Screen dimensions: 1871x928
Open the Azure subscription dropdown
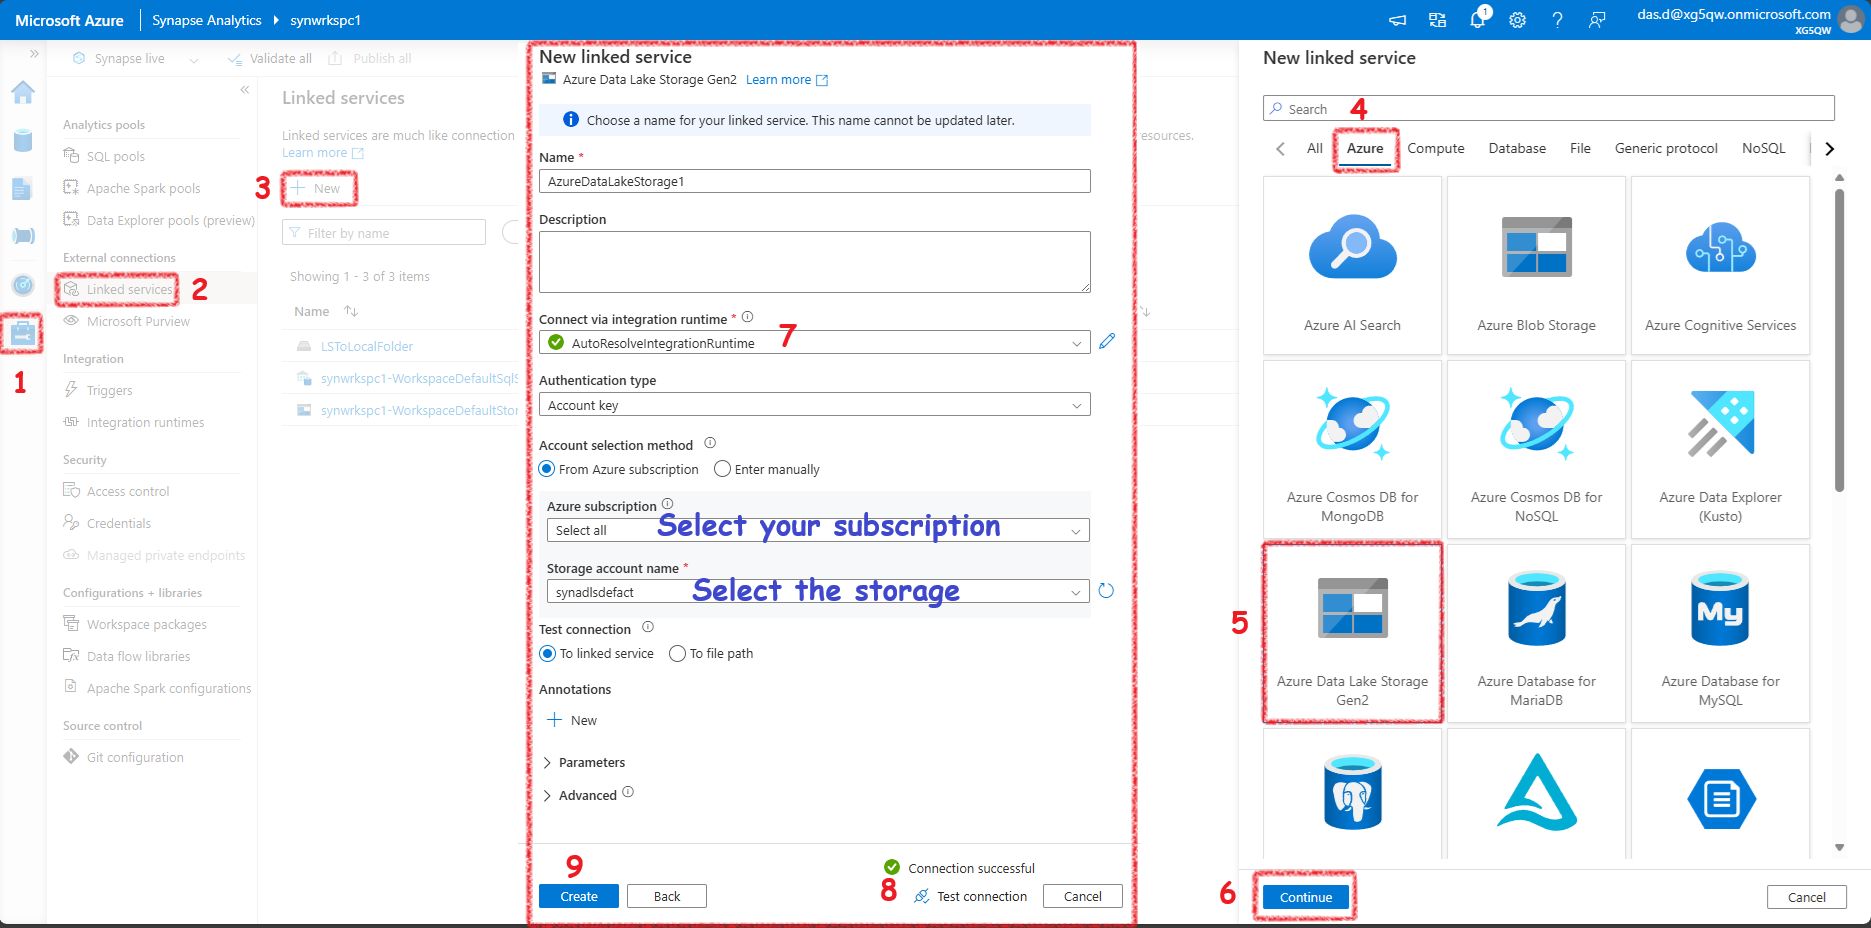818,530
